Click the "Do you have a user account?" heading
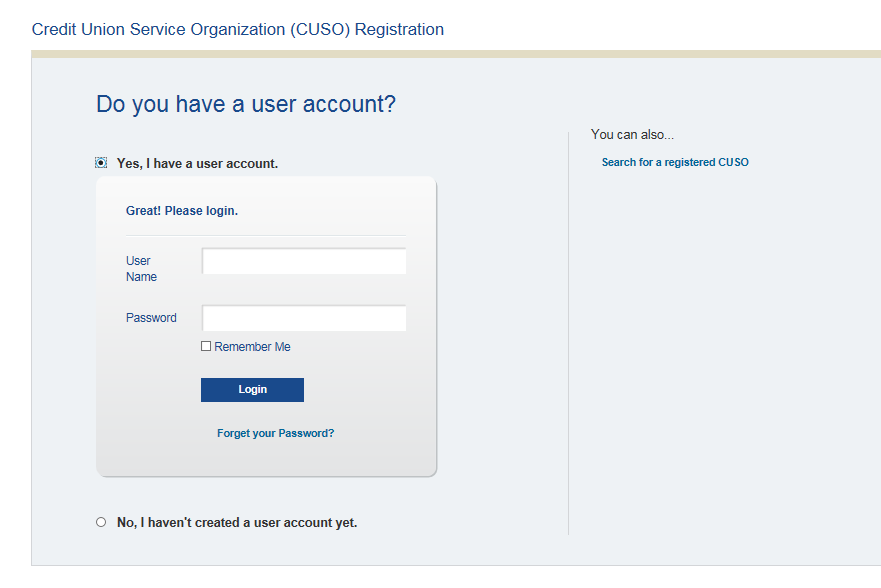The width and height of the screenshot is (881, 588). tap(246, 104)
